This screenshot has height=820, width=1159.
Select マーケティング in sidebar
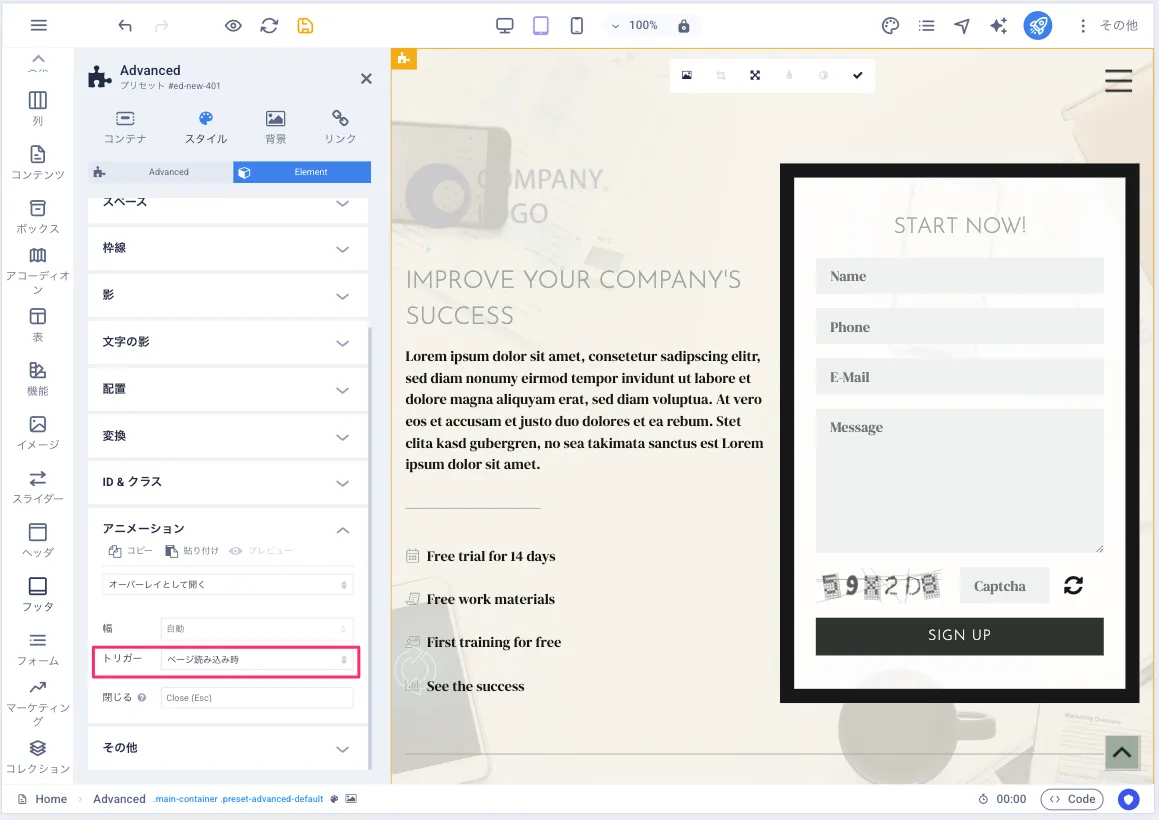coord(38,703)
